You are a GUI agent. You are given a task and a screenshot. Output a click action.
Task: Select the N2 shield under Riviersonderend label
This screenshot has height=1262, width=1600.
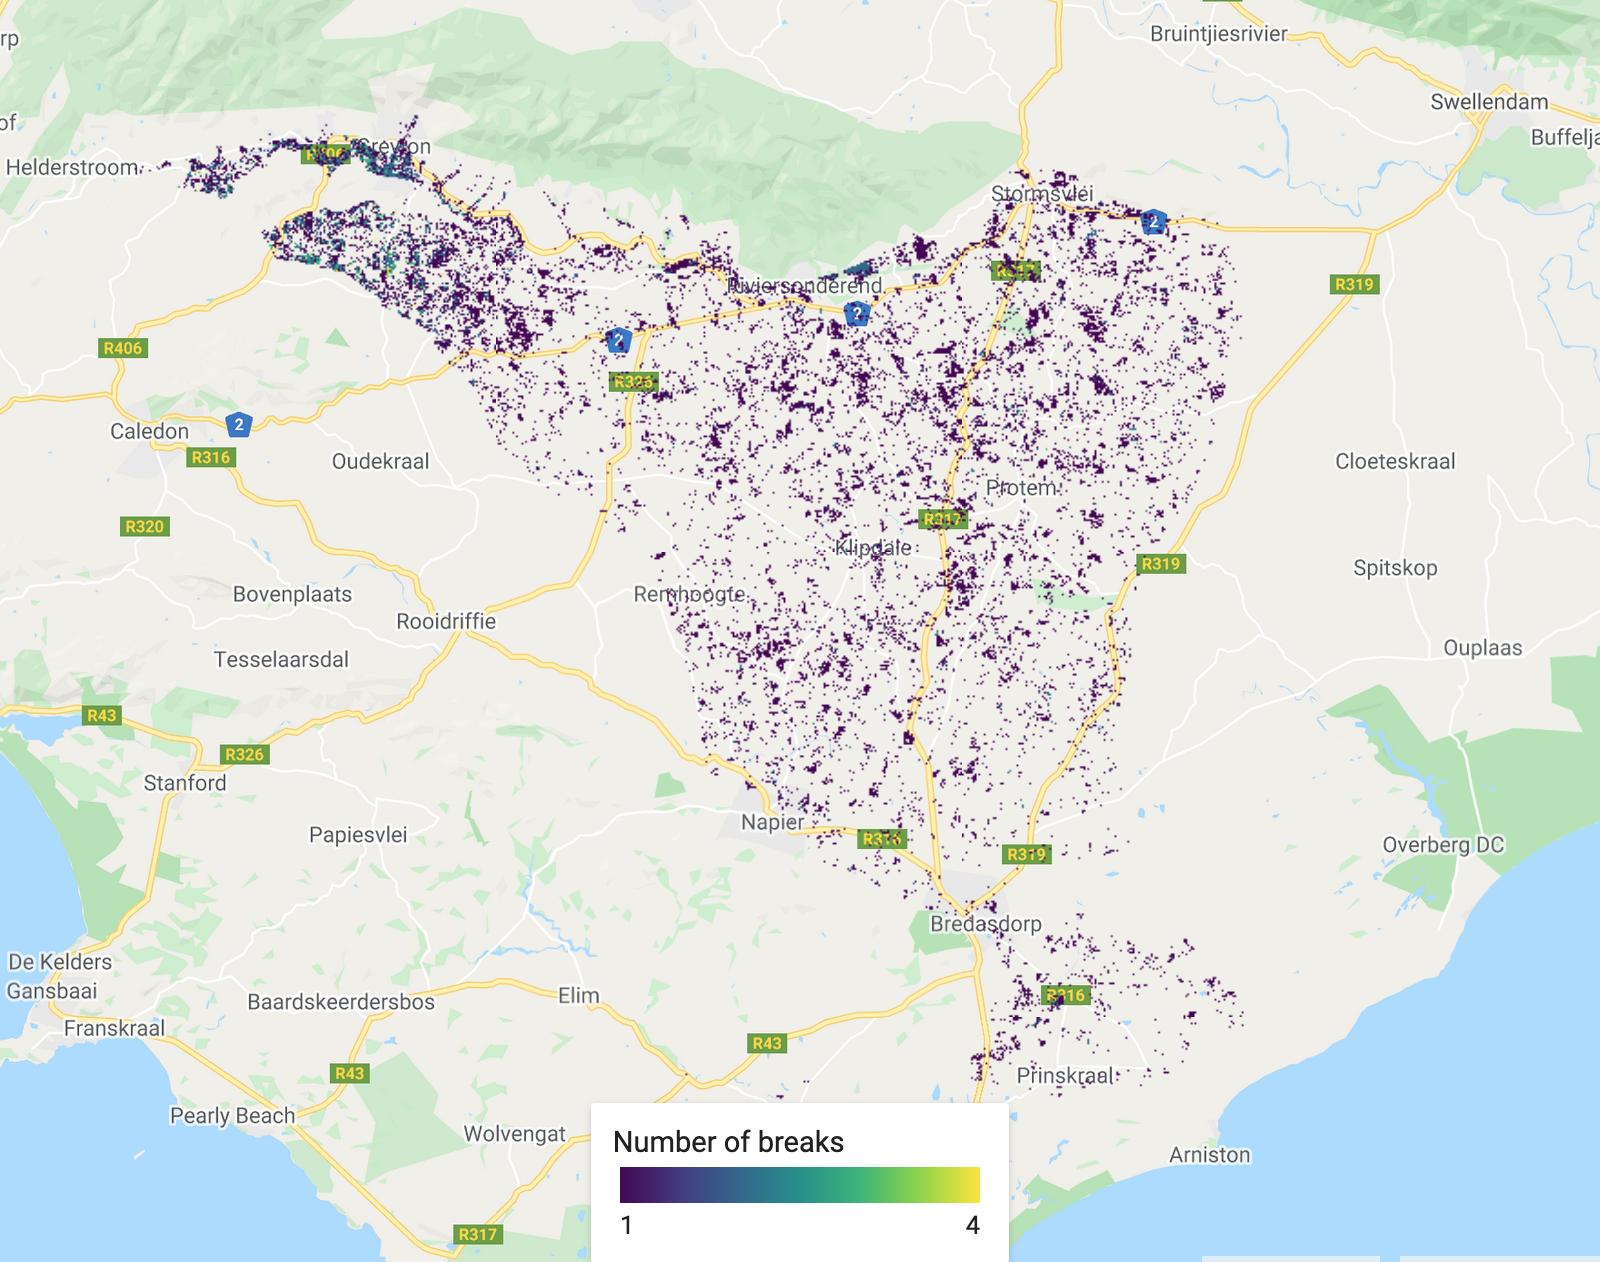(857, 314)
